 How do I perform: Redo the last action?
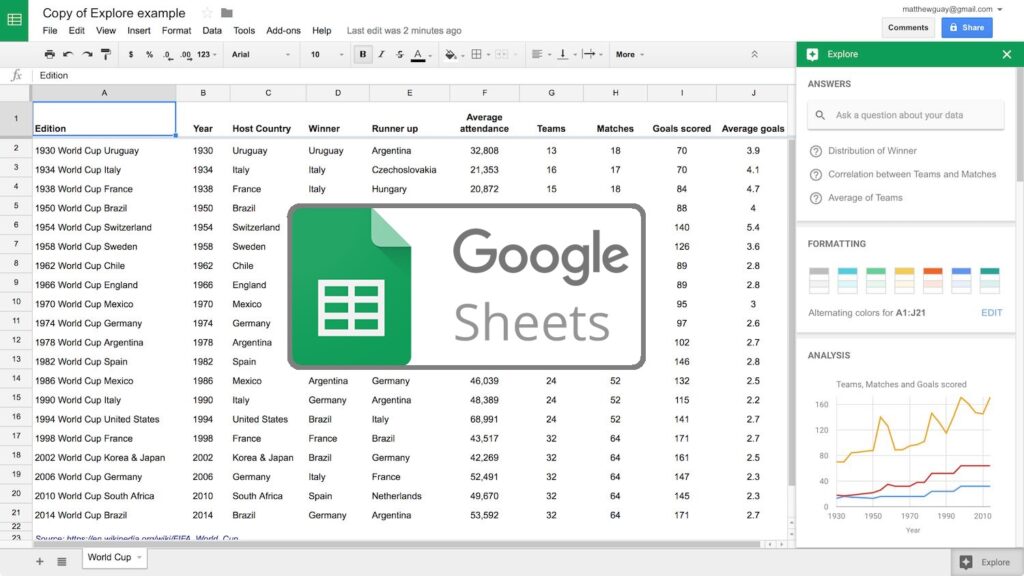86,54
